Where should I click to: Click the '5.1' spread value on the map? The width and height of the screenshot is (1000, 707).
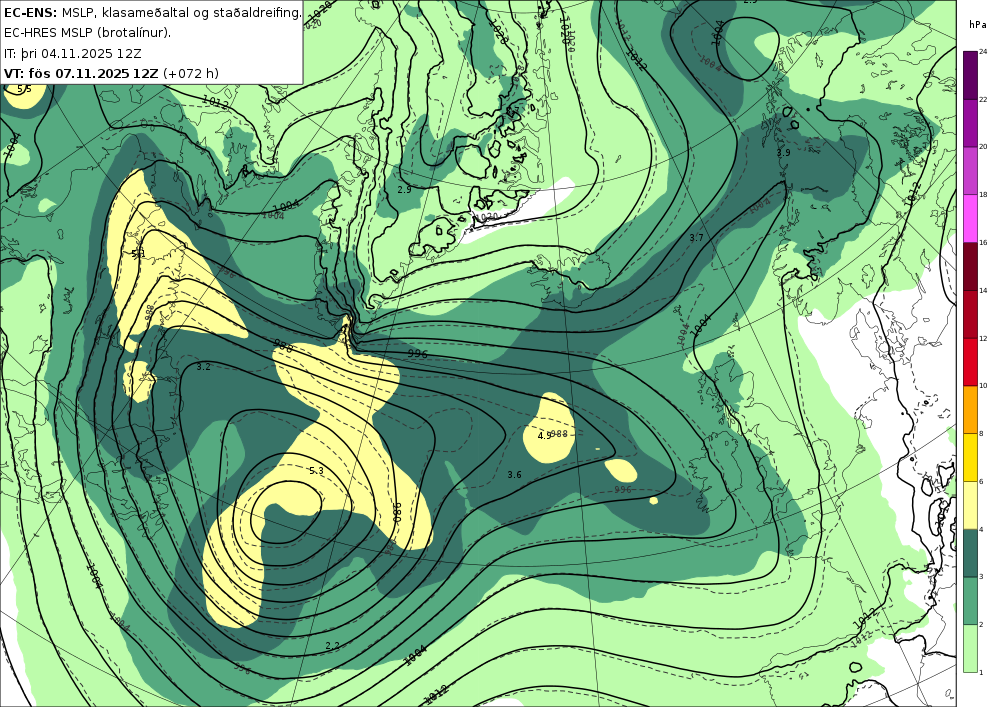tap(138, 254)
